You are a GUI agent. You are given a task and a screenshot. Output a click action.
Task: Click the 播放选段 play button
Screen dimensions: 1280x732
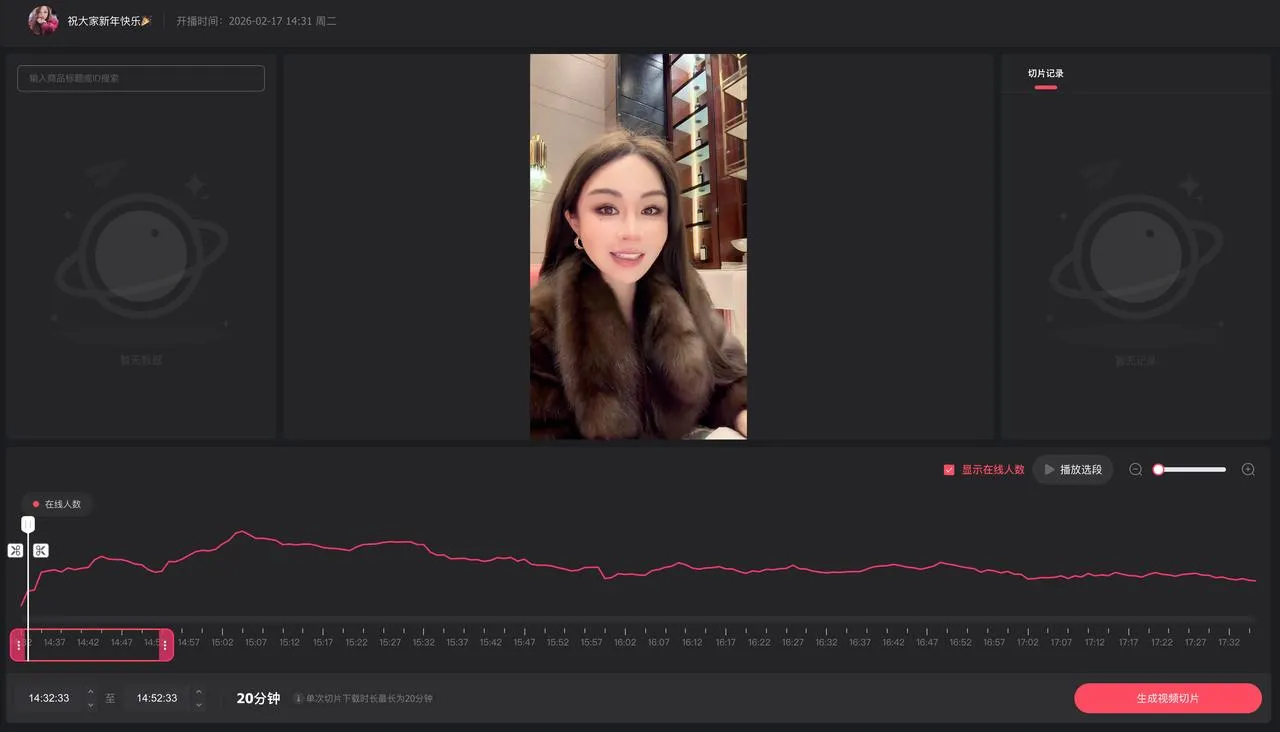point(1073,469)
